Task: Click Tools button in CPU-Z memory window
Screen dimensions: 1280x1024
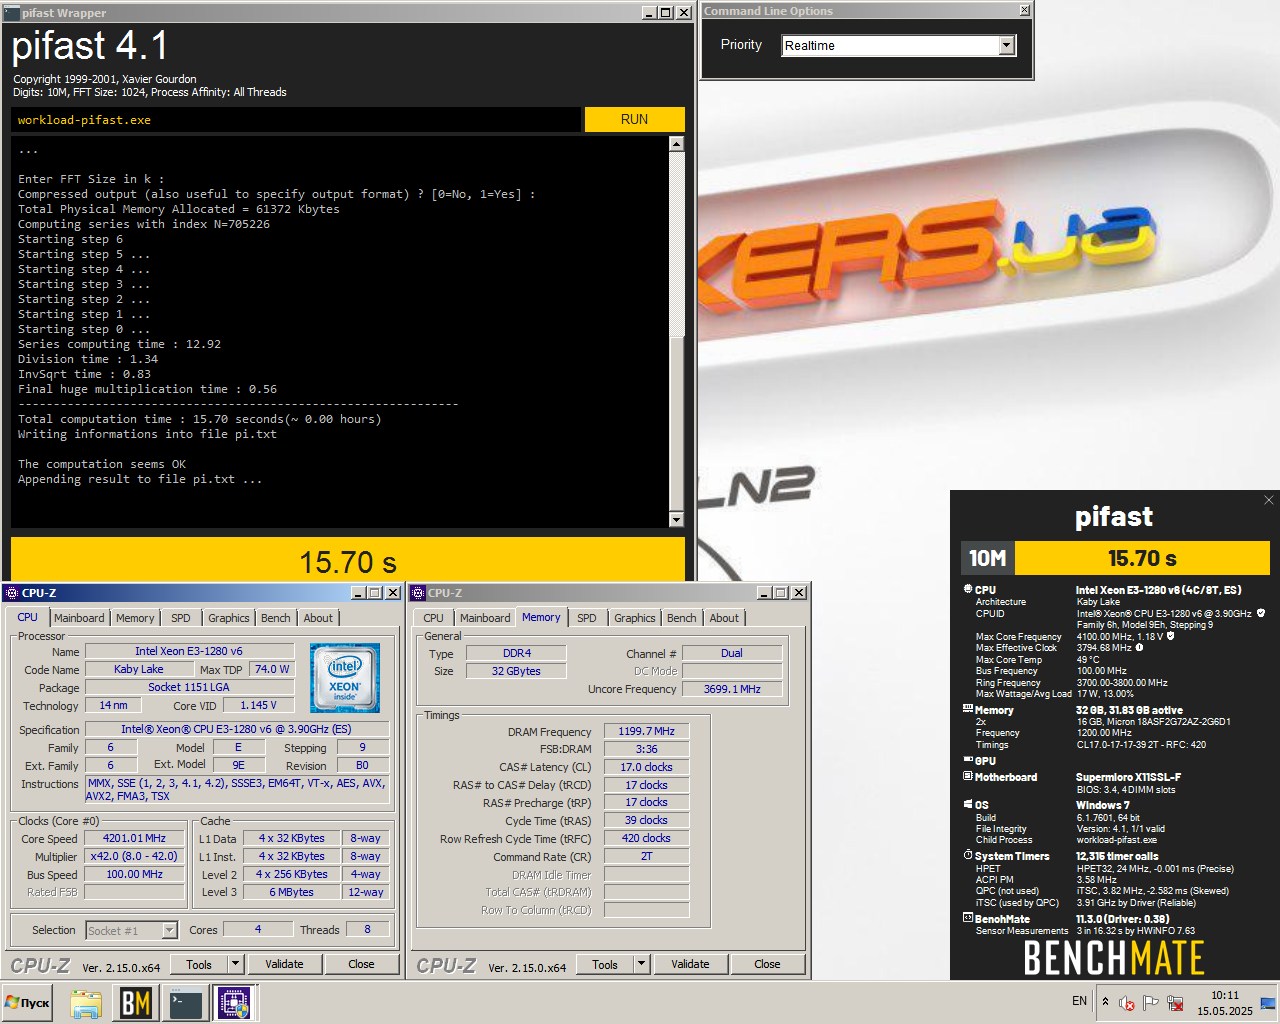Action: click(x=605, y=964)
